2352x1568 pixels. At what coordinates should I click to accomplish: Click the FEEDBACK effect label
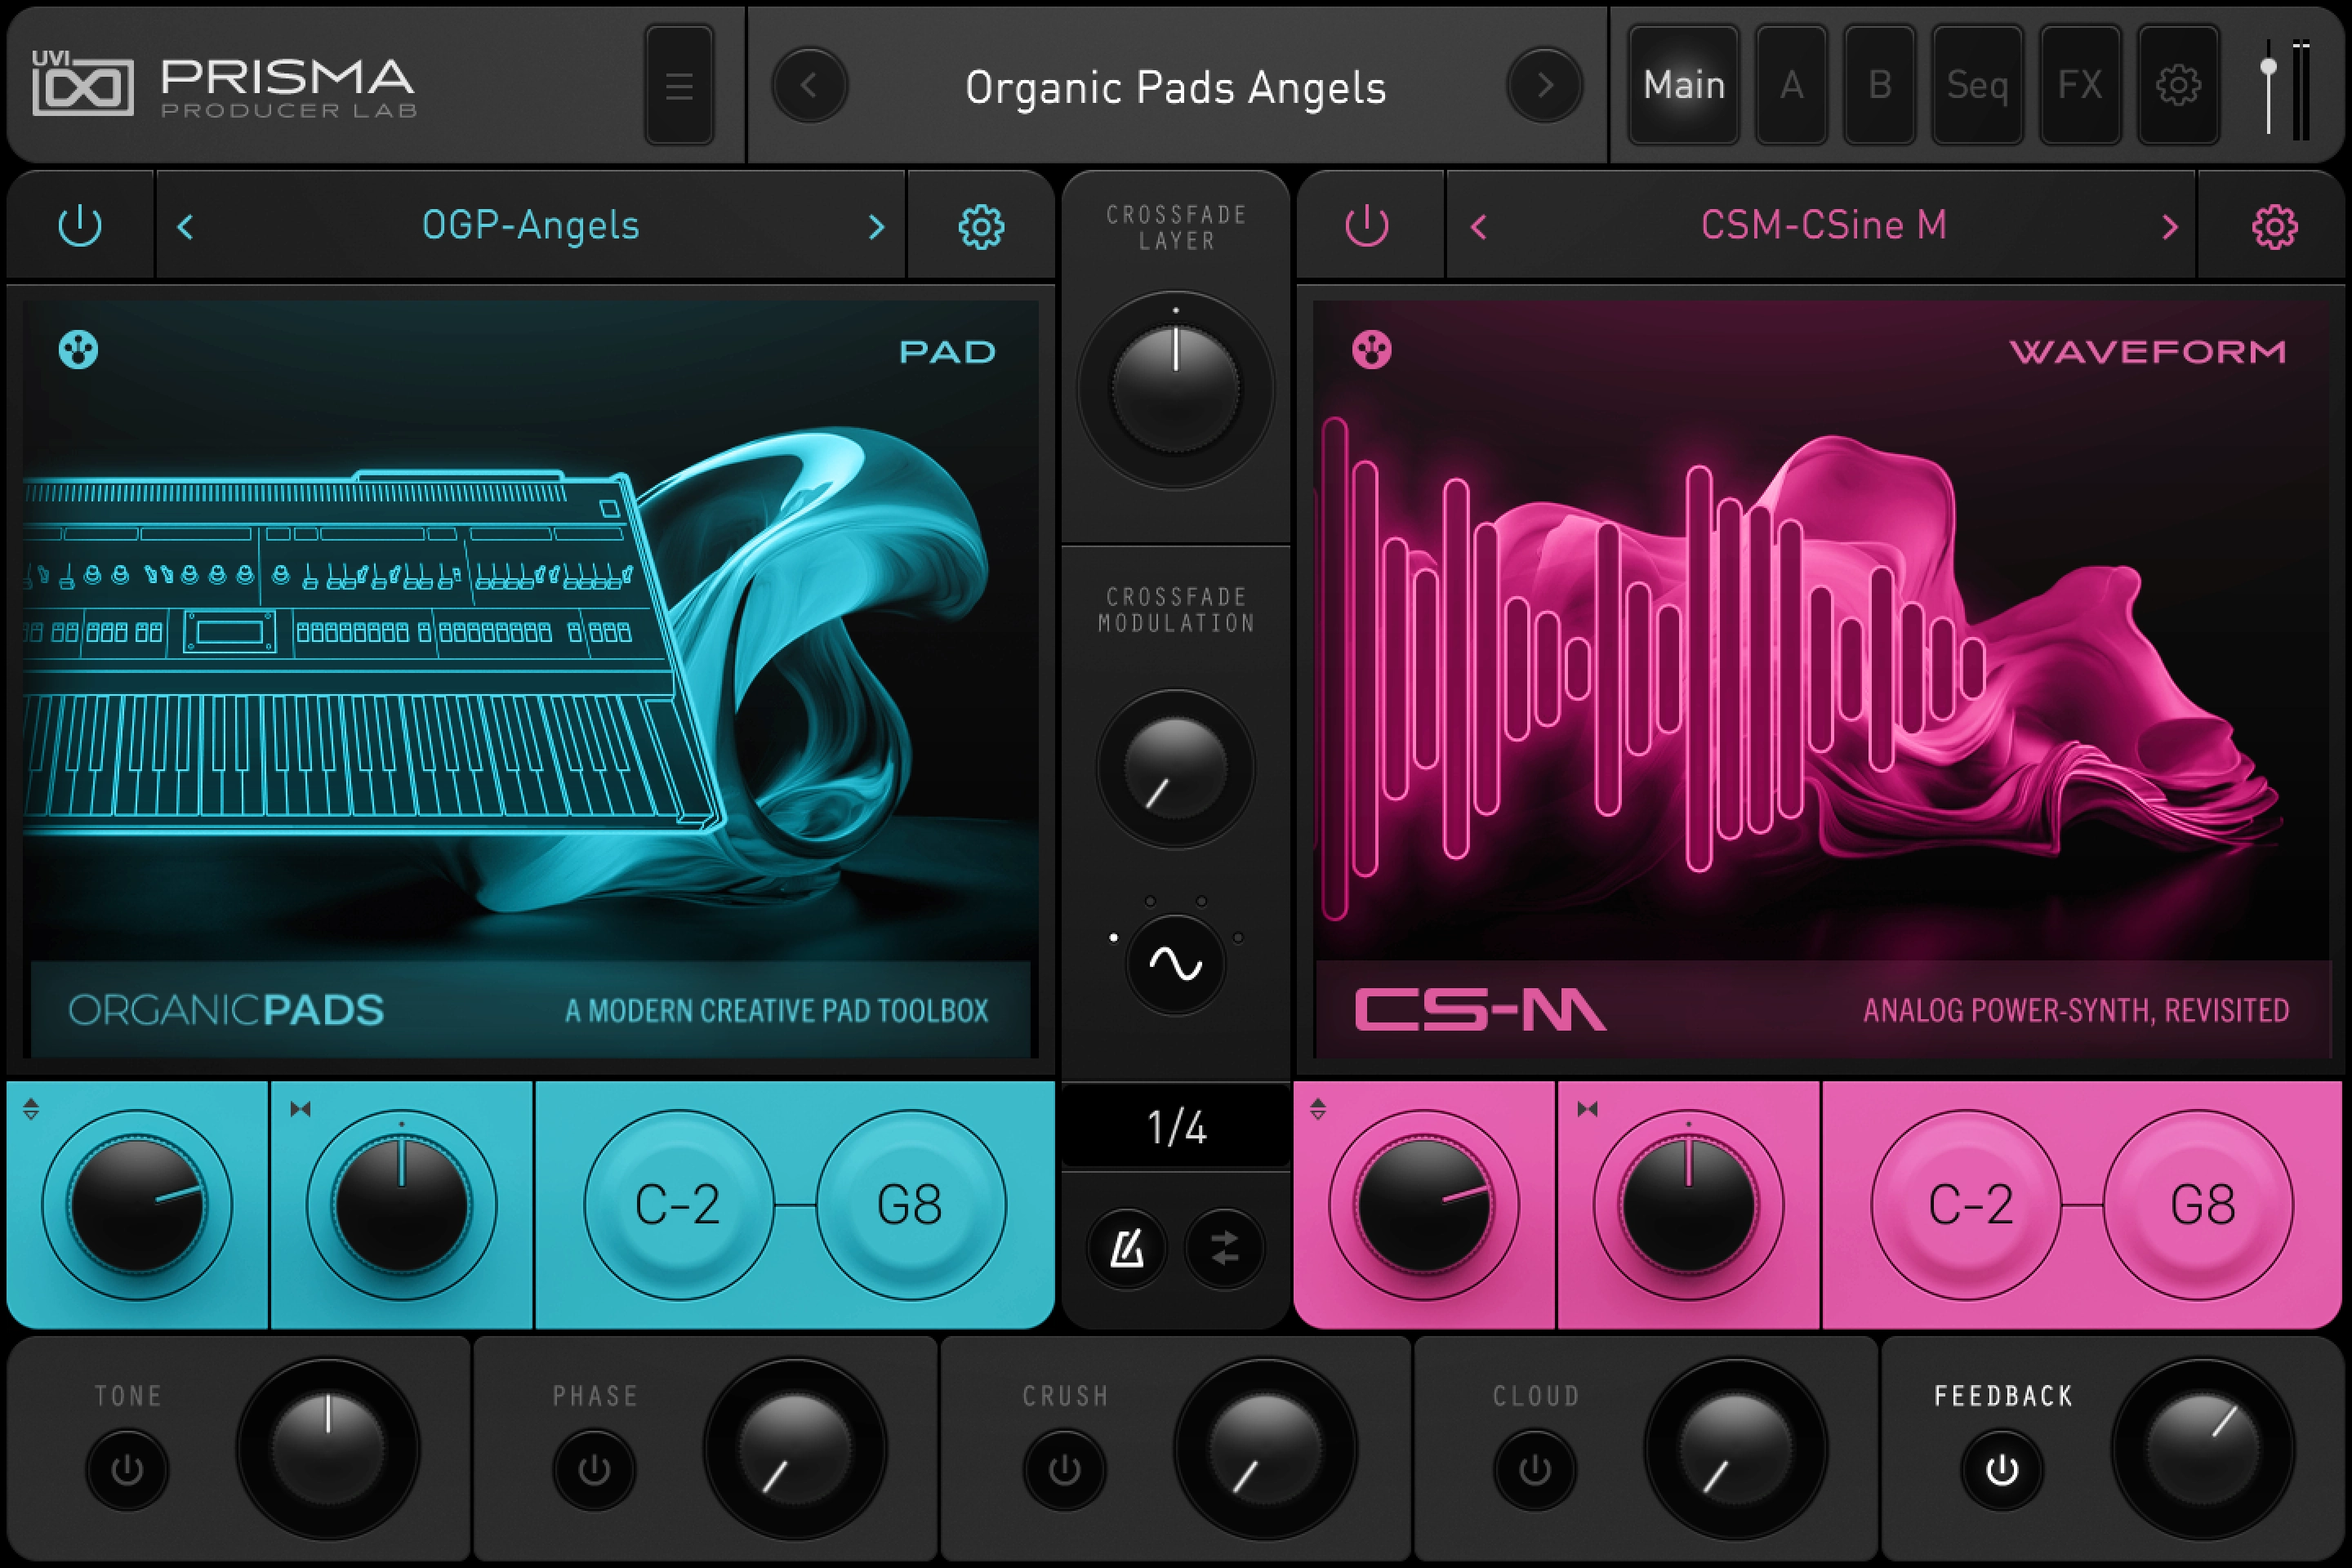click(x=2003, y=1396)
